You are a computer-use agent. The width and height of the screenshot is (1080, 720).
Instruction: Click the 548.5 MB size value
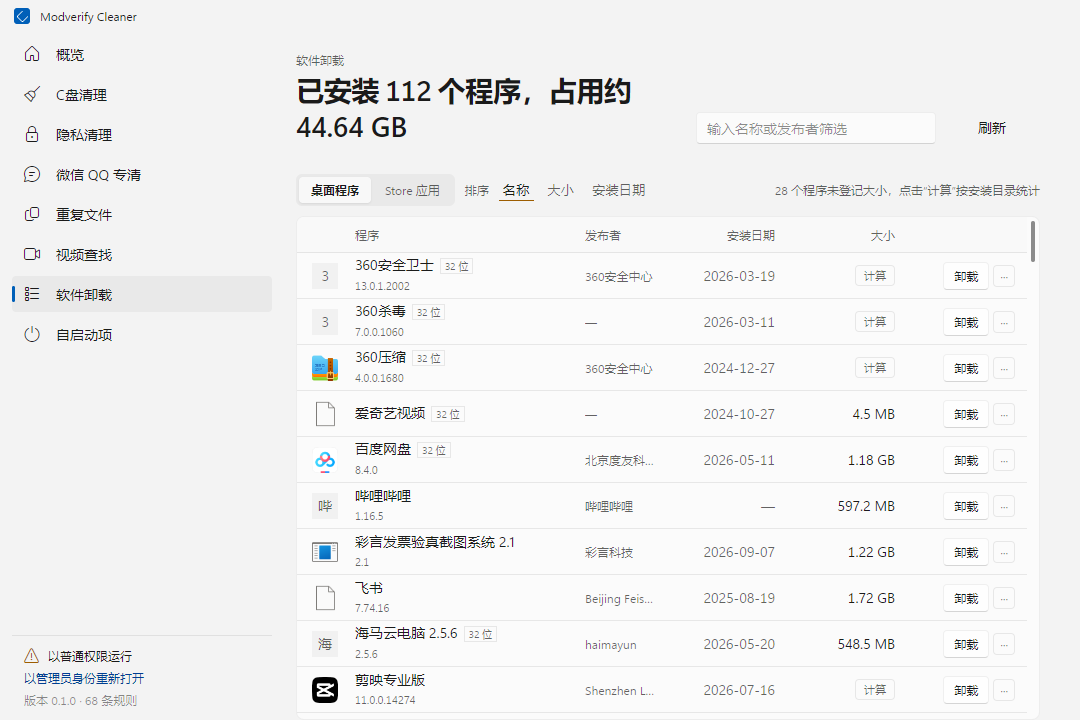(866, 644)
